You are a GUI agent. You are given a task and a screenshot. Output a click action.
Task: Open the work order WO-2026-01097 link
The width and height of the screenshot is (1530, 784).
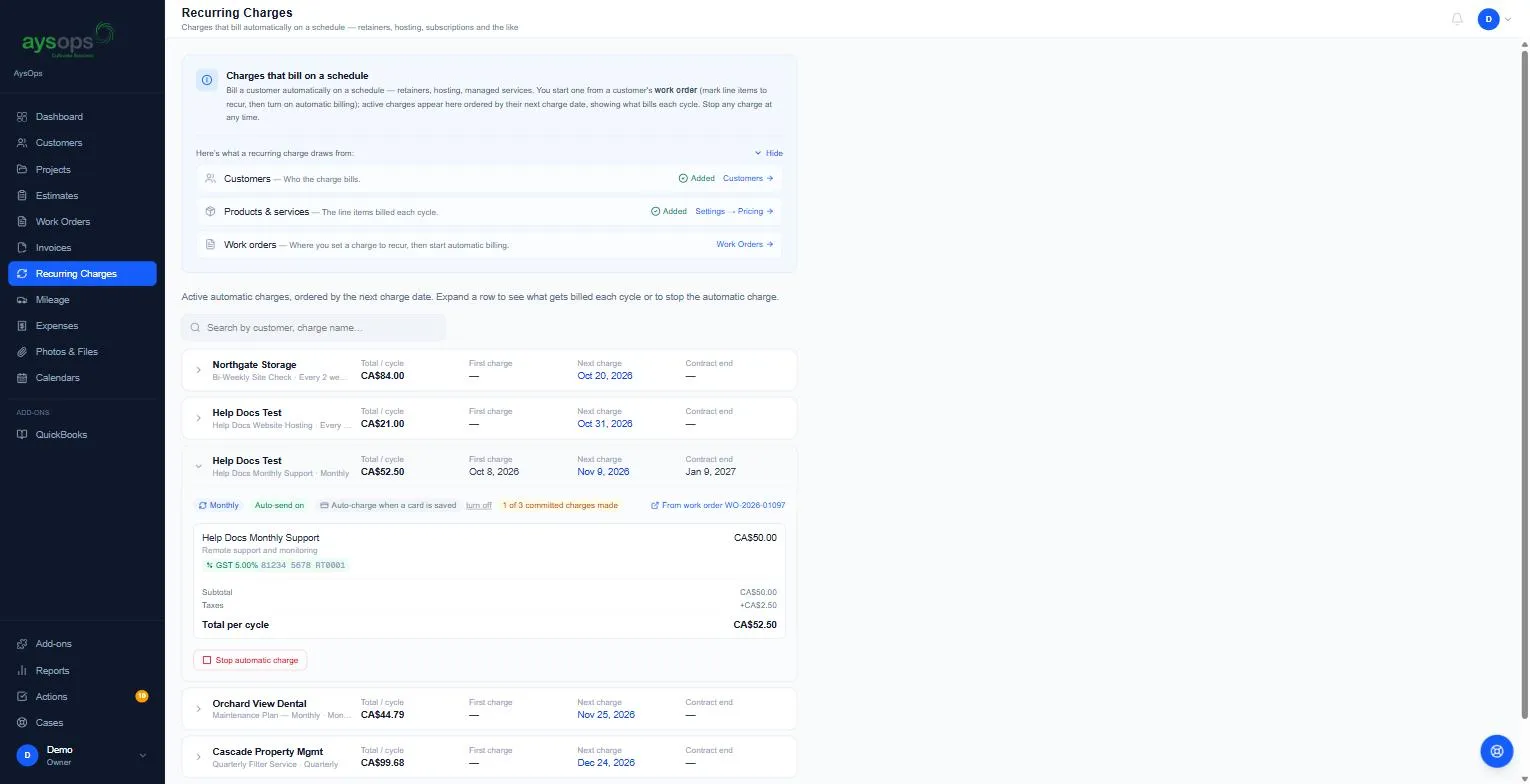718,506
